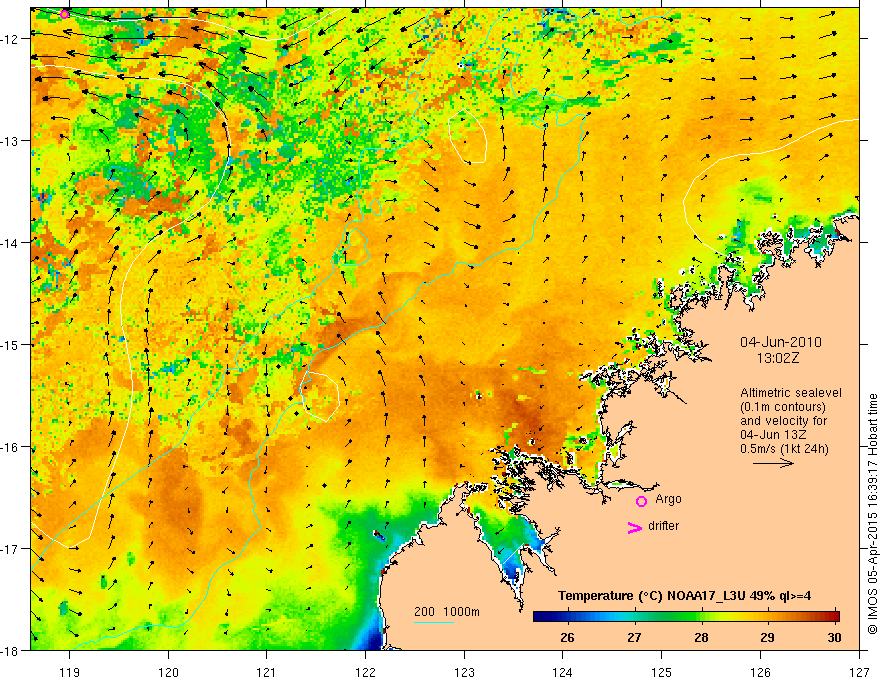
Task: Click the IMOS copyright timestamp text
Action: coord(872,514)
